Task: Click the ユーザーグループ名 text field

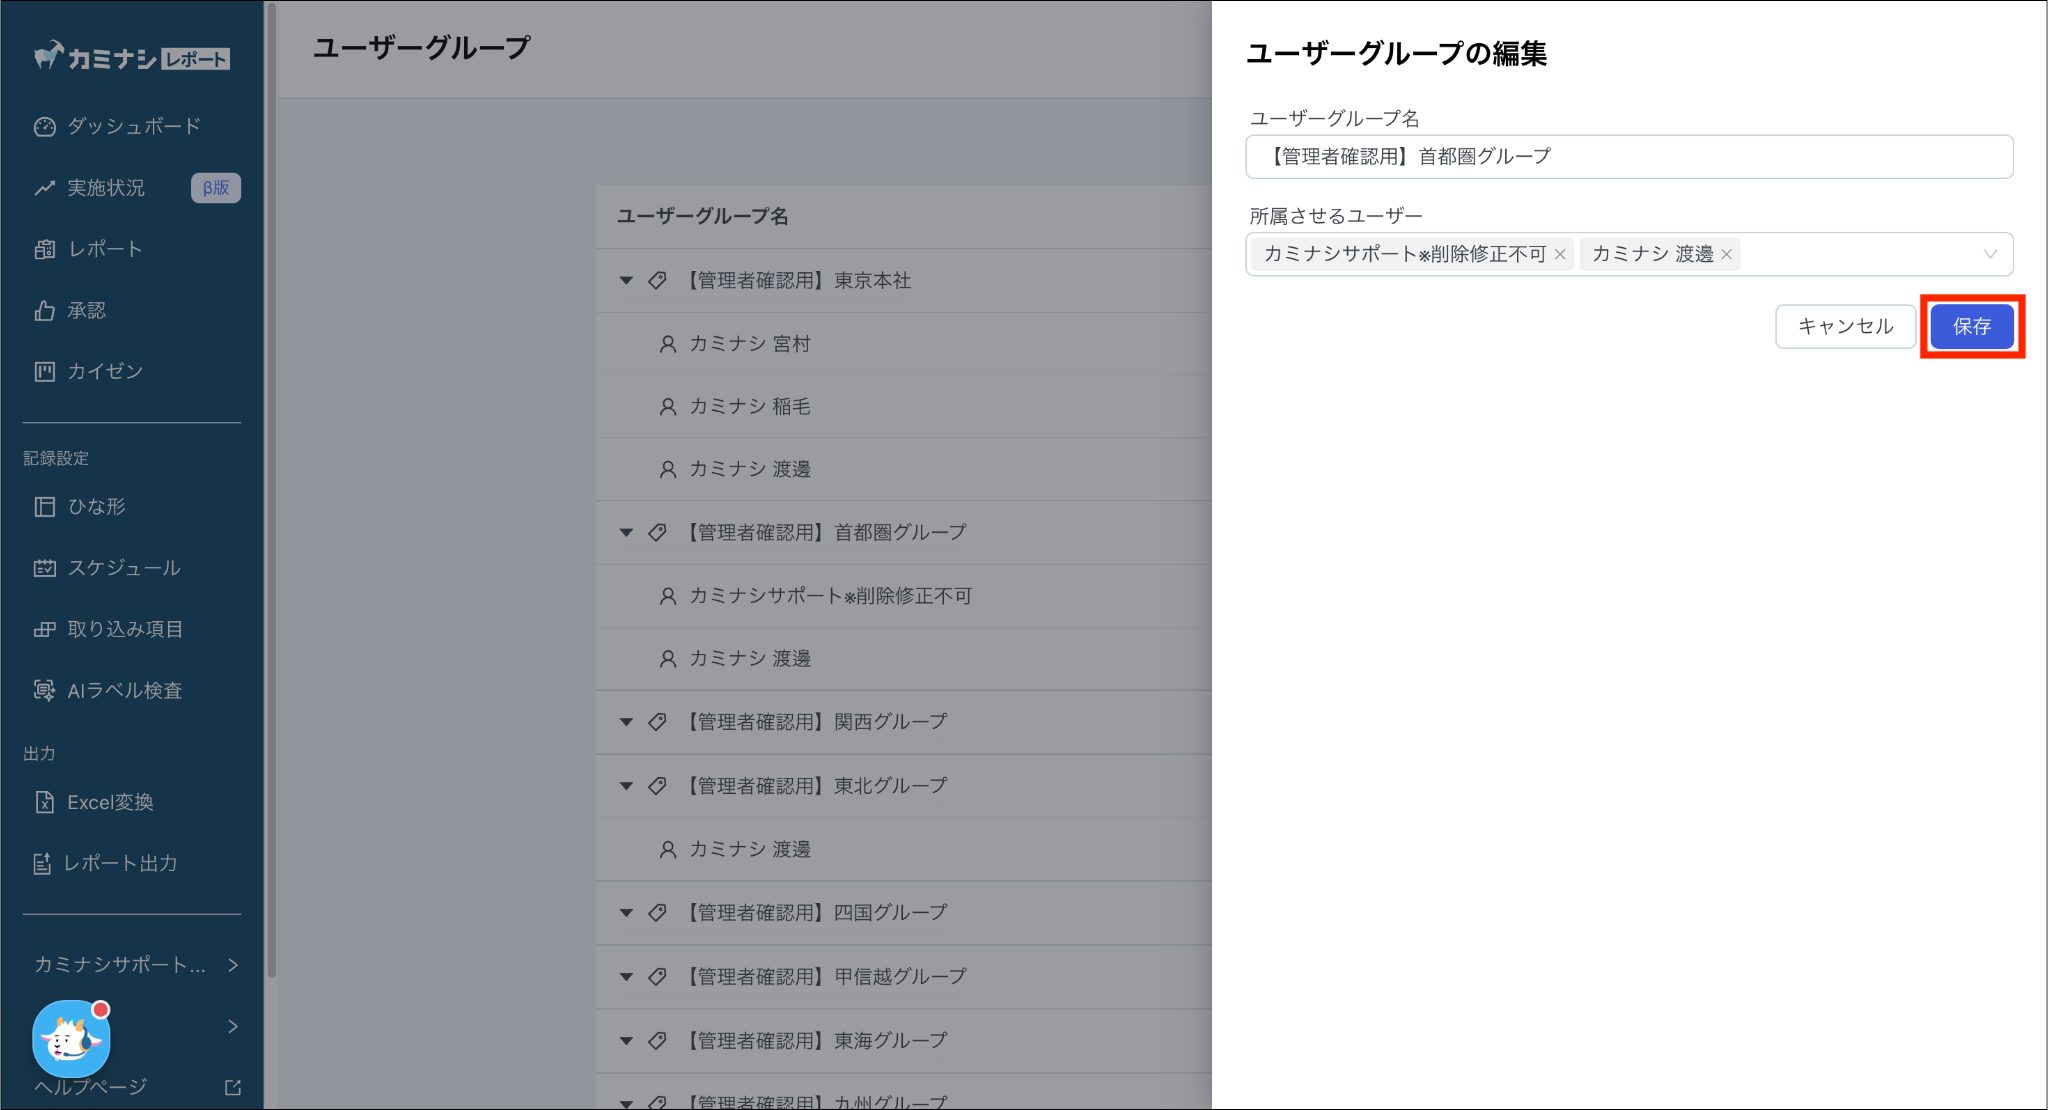Action: [x=1628, y=157]
